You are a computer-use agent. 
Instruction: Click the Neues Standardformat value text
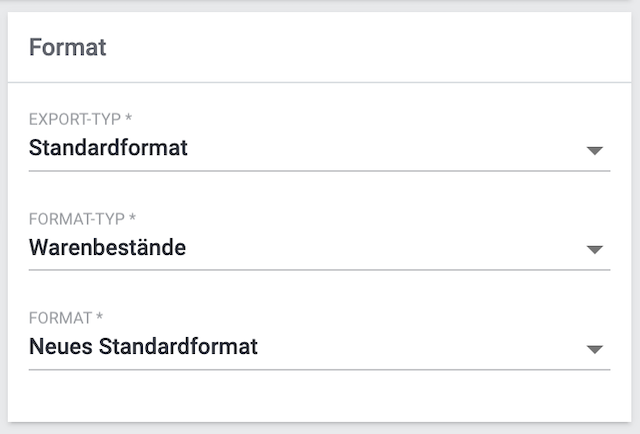143,347
